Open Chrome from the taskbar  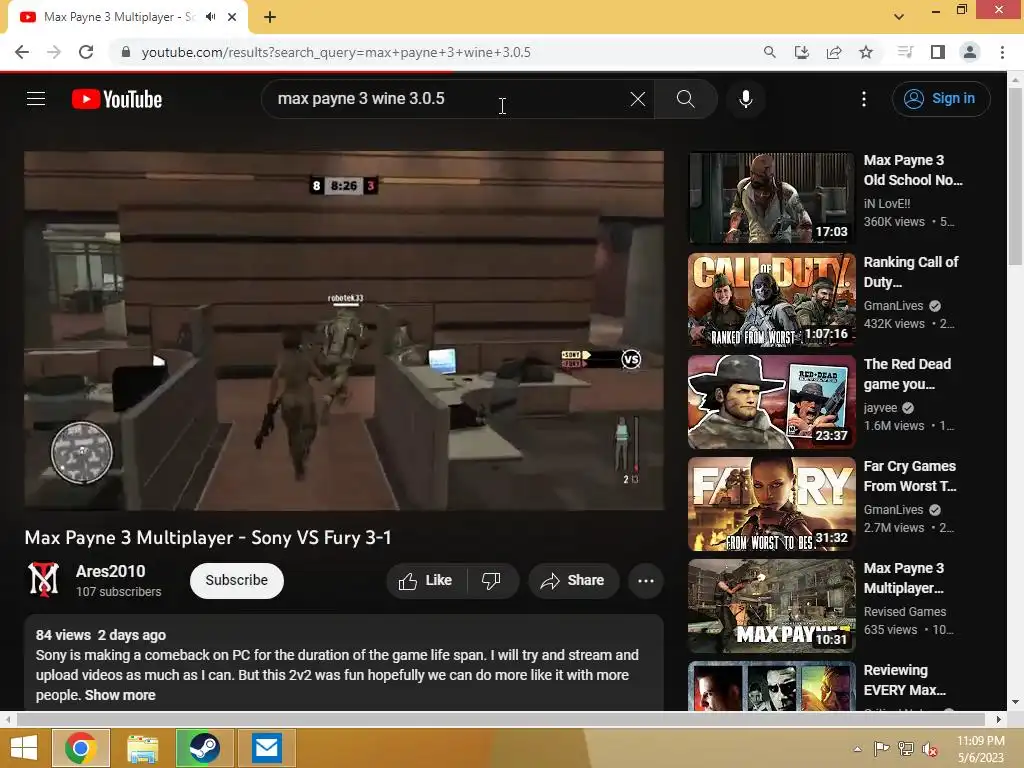[x=80, y=748]
